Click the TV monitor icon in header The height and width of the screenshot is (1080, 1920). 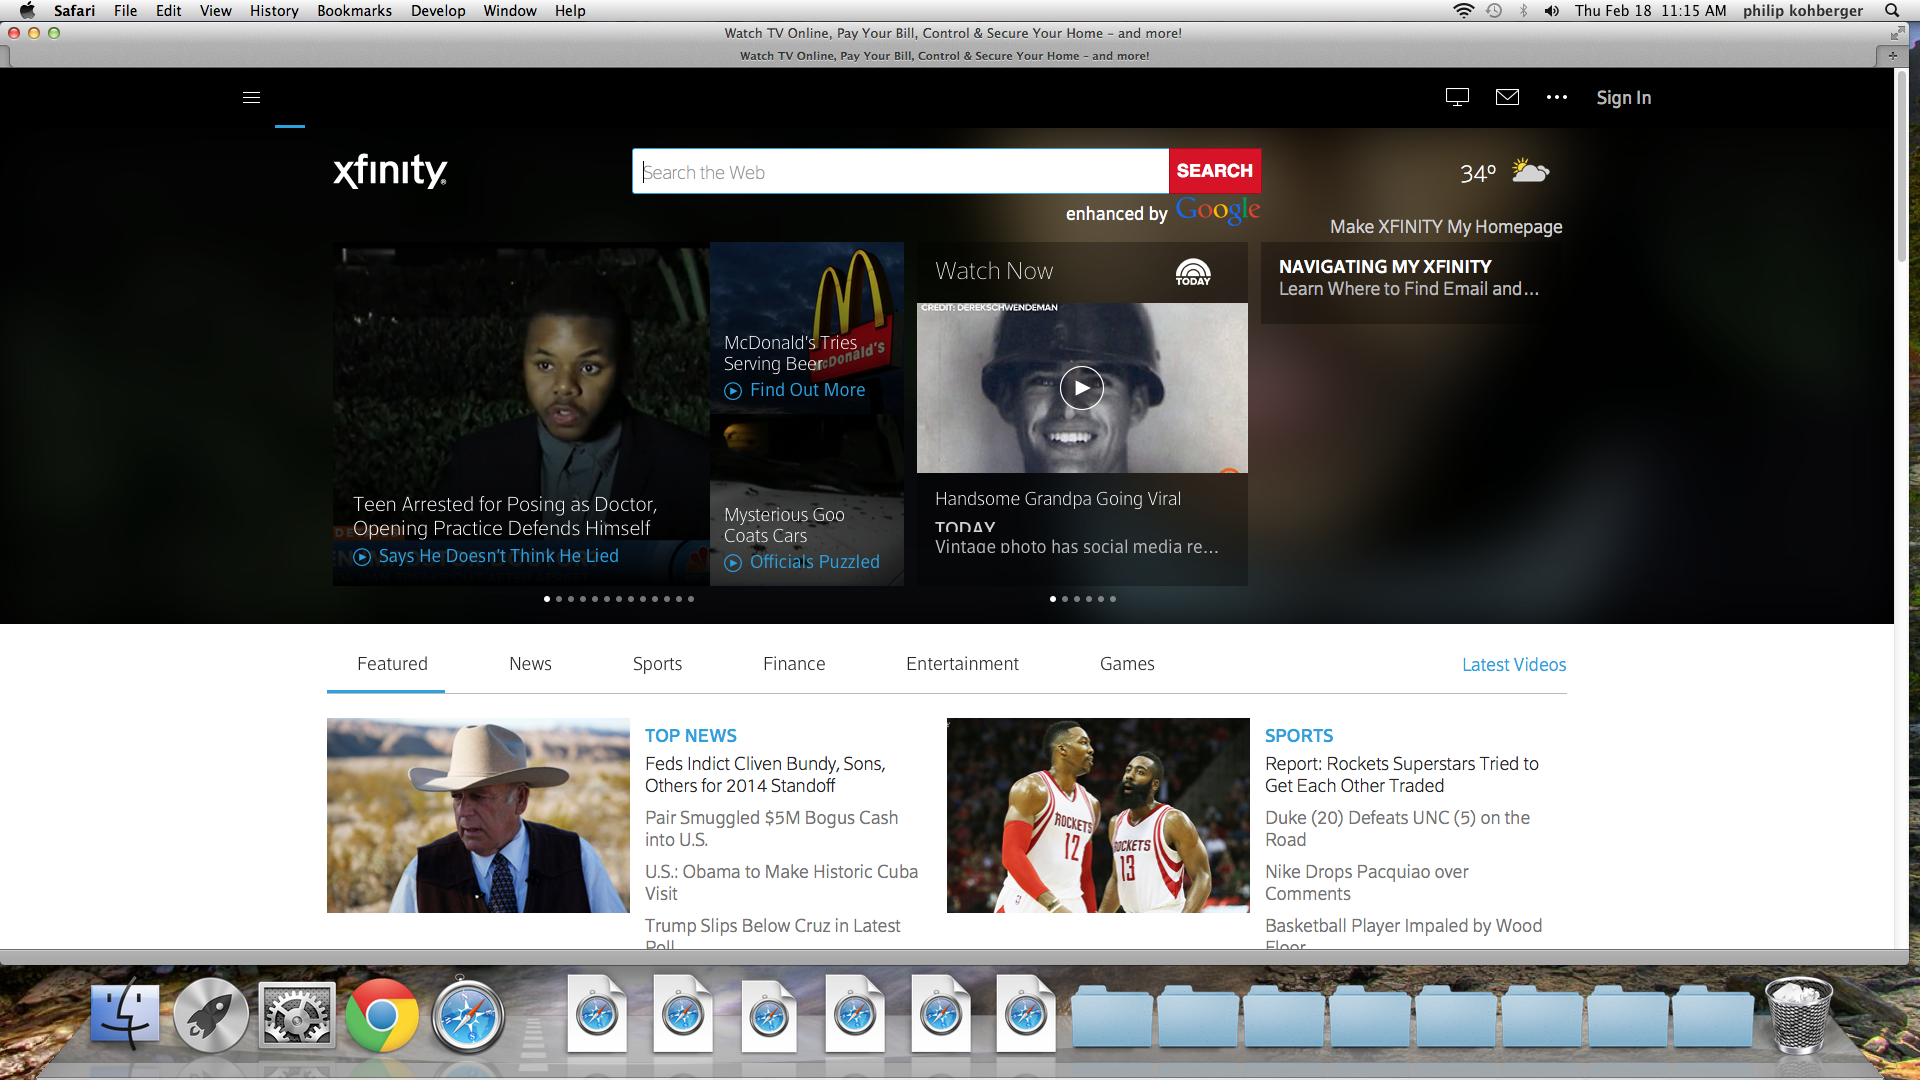pyautogui.click(x=1457, y=97)
